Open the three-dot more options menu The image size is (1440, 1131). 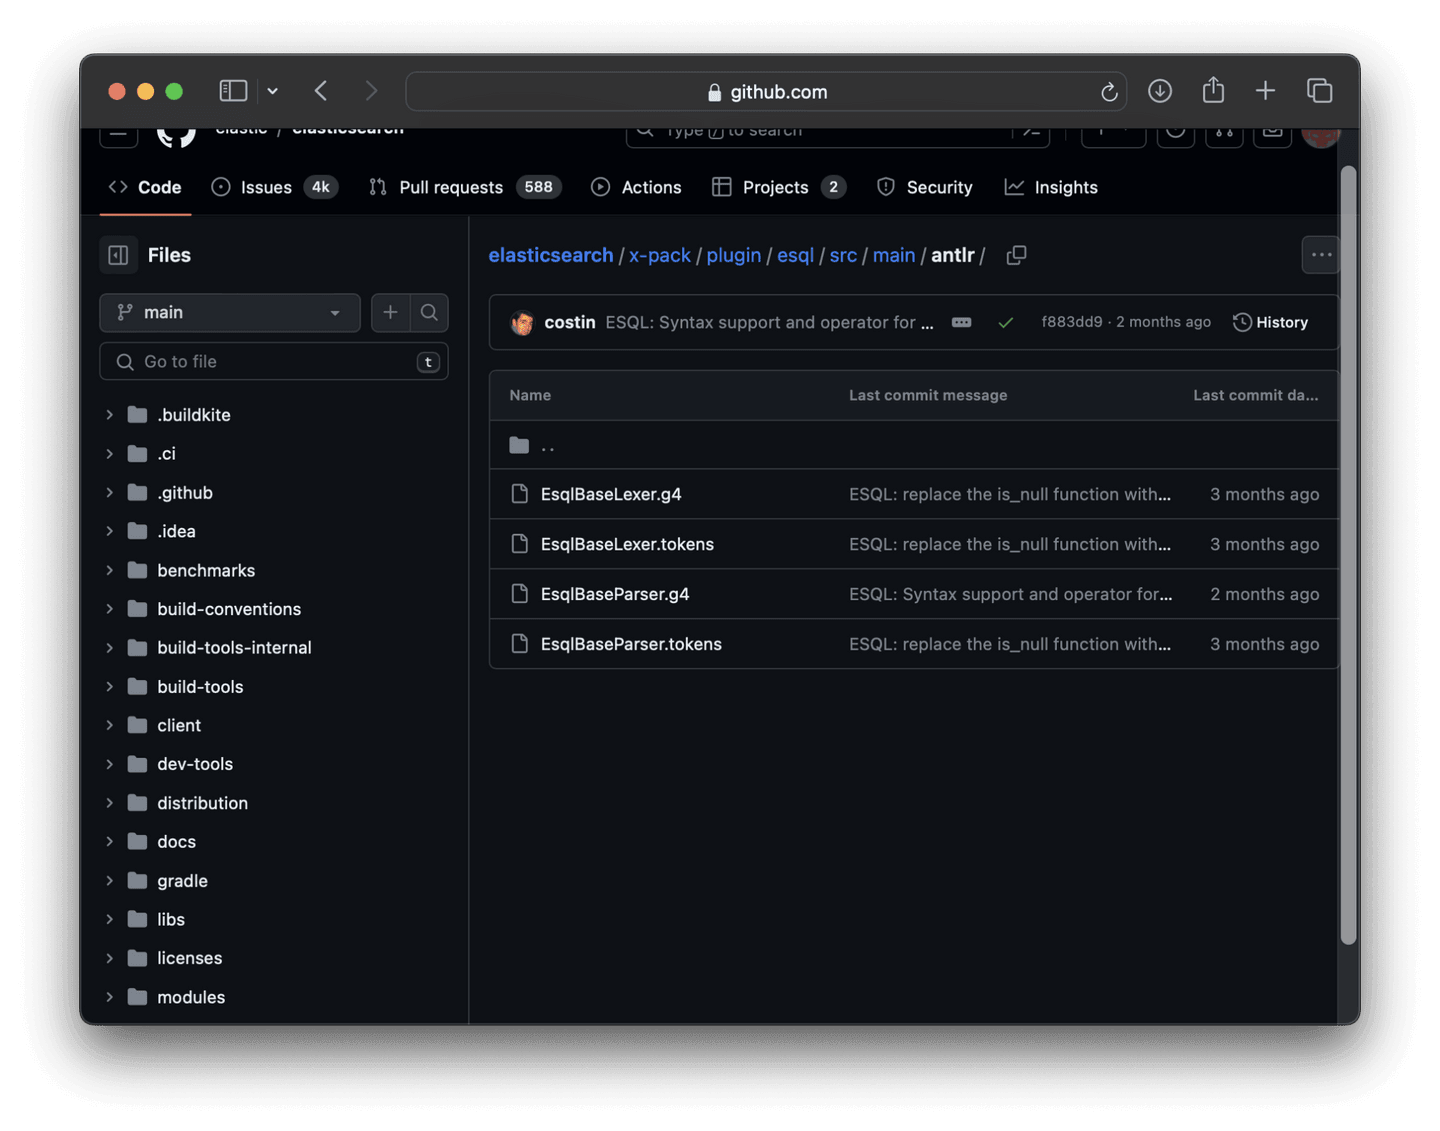tap(1321, 255)
